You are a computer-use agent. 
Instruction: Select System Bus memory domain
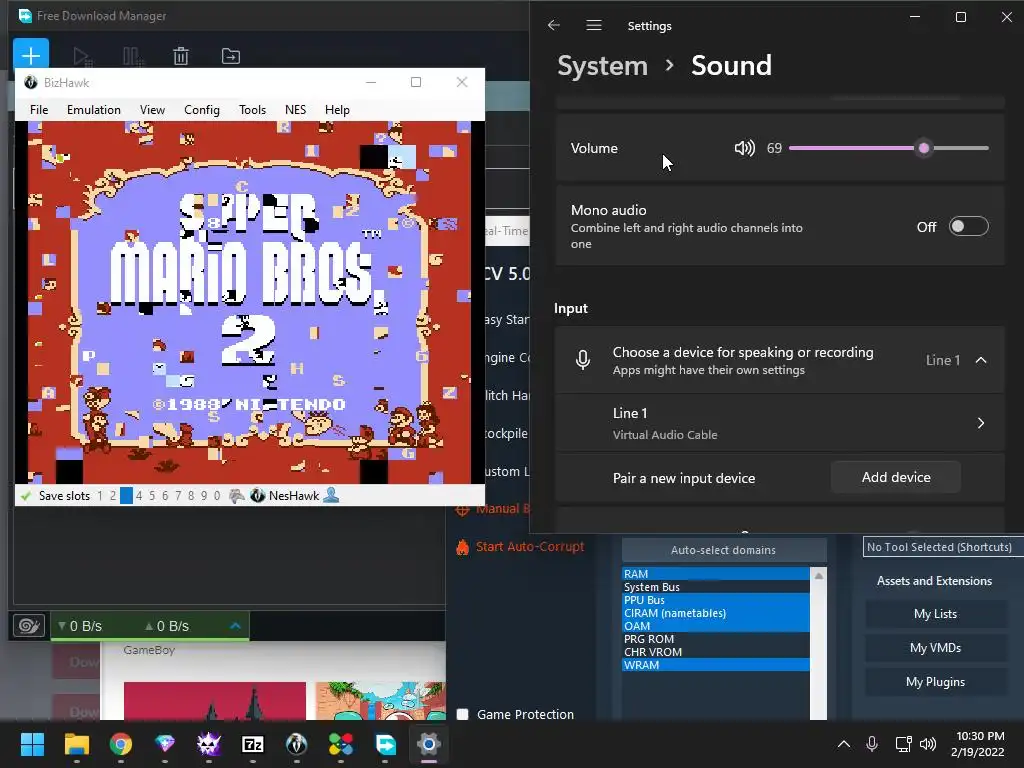[x=715, y=587]
